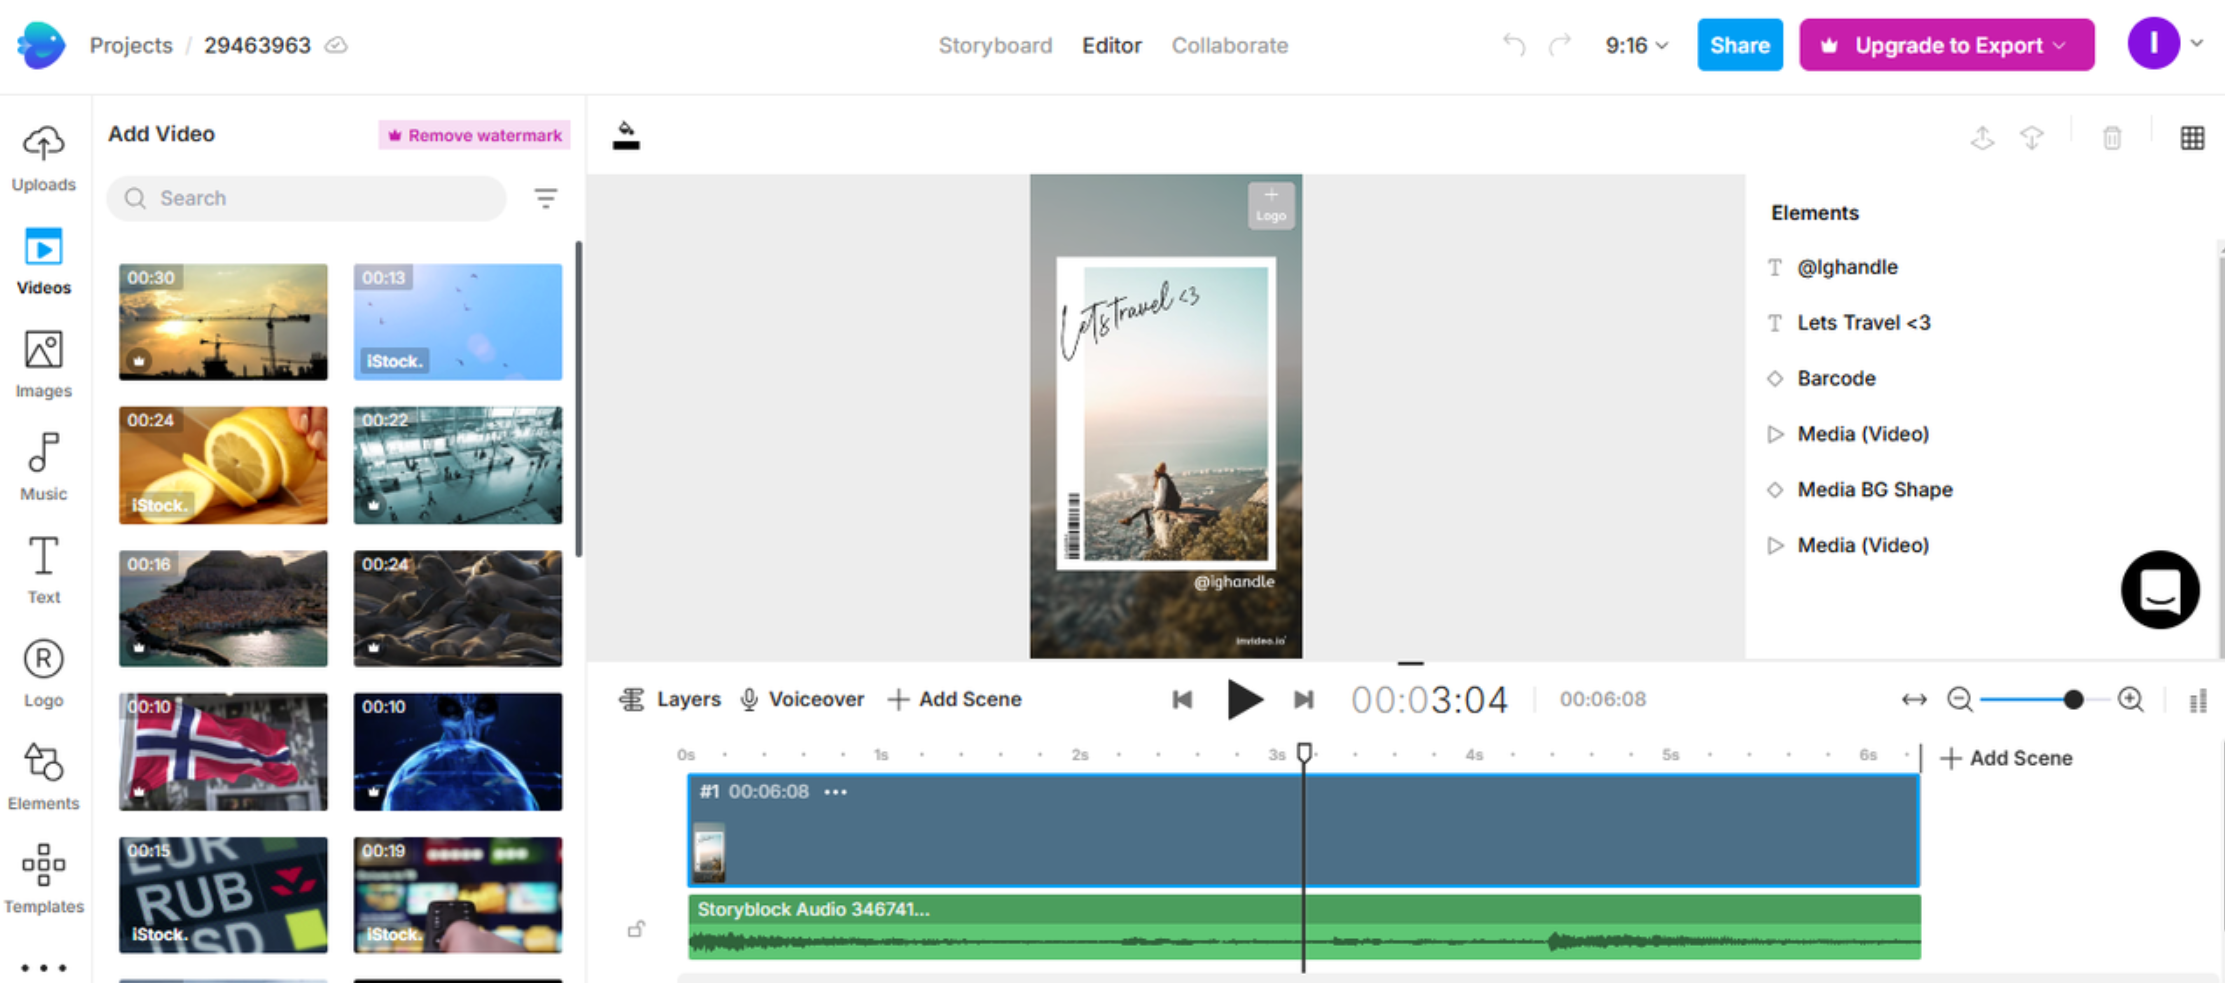Click Remove watermark
The width and height of the screenshot is (2225, 983).
point(474,135)
